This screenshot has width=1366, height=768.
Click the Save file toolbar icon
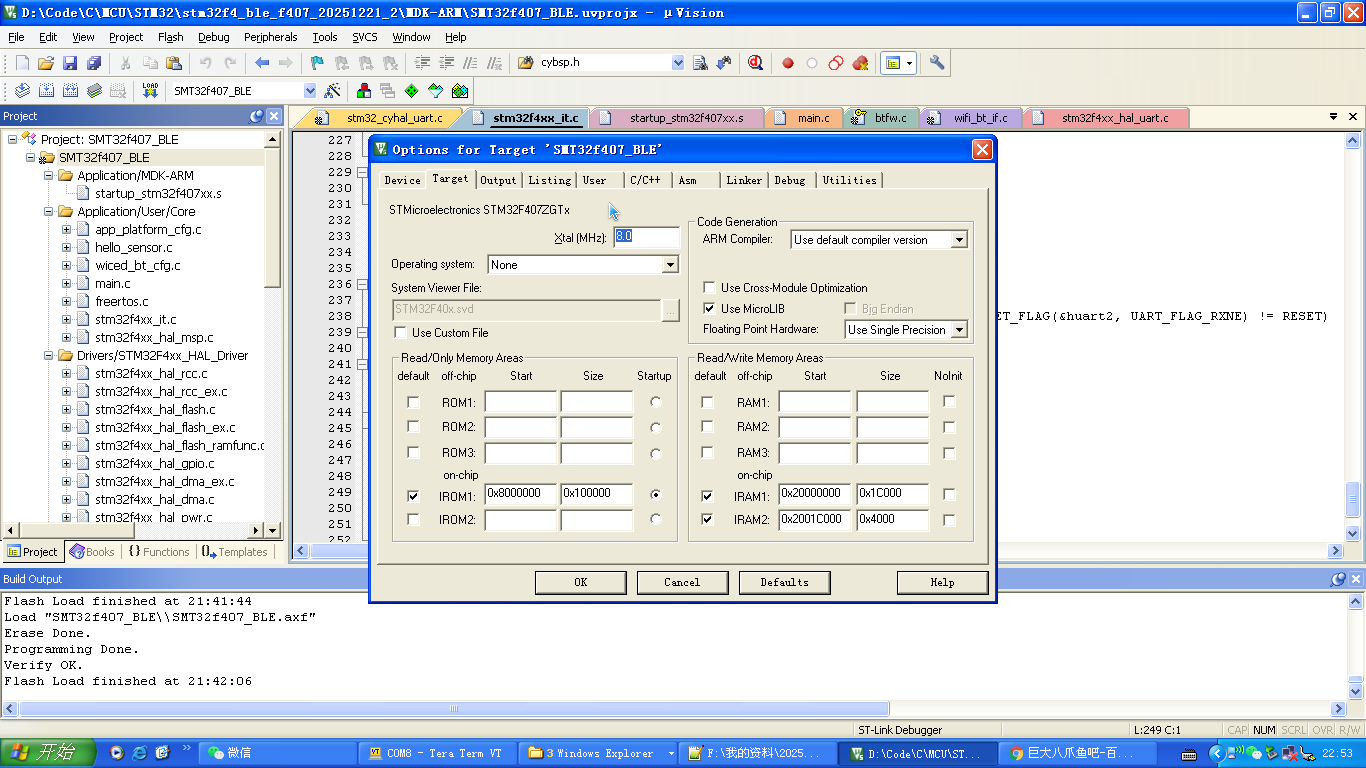pyautogui.click(x=70, y=63)
